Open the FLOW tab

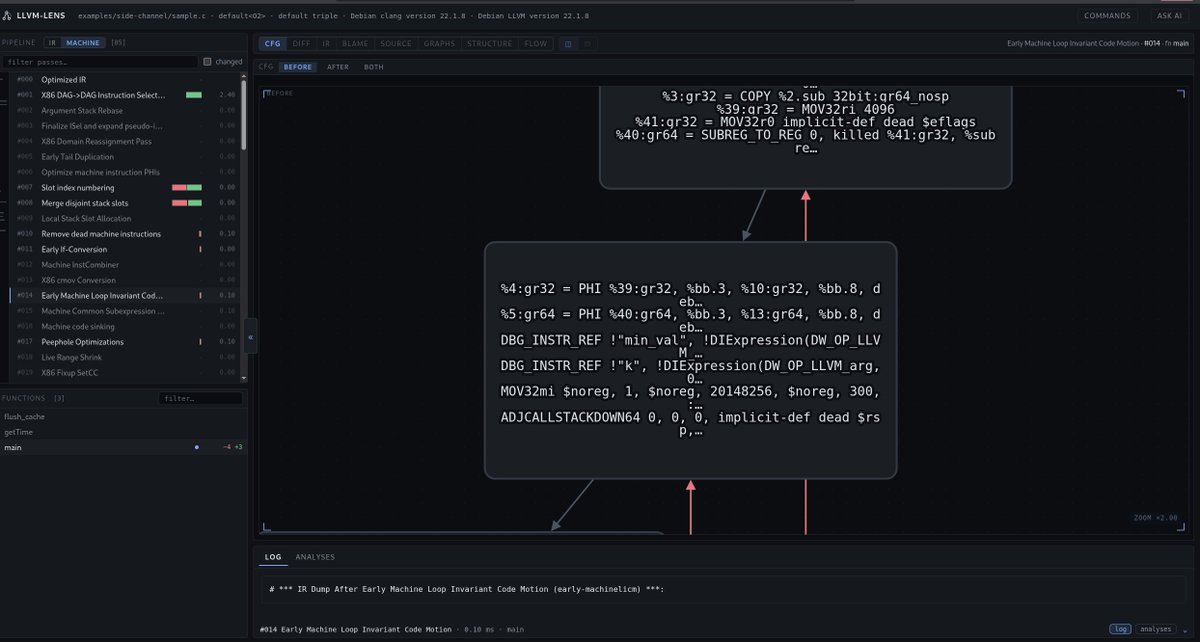tap(536, 44)
